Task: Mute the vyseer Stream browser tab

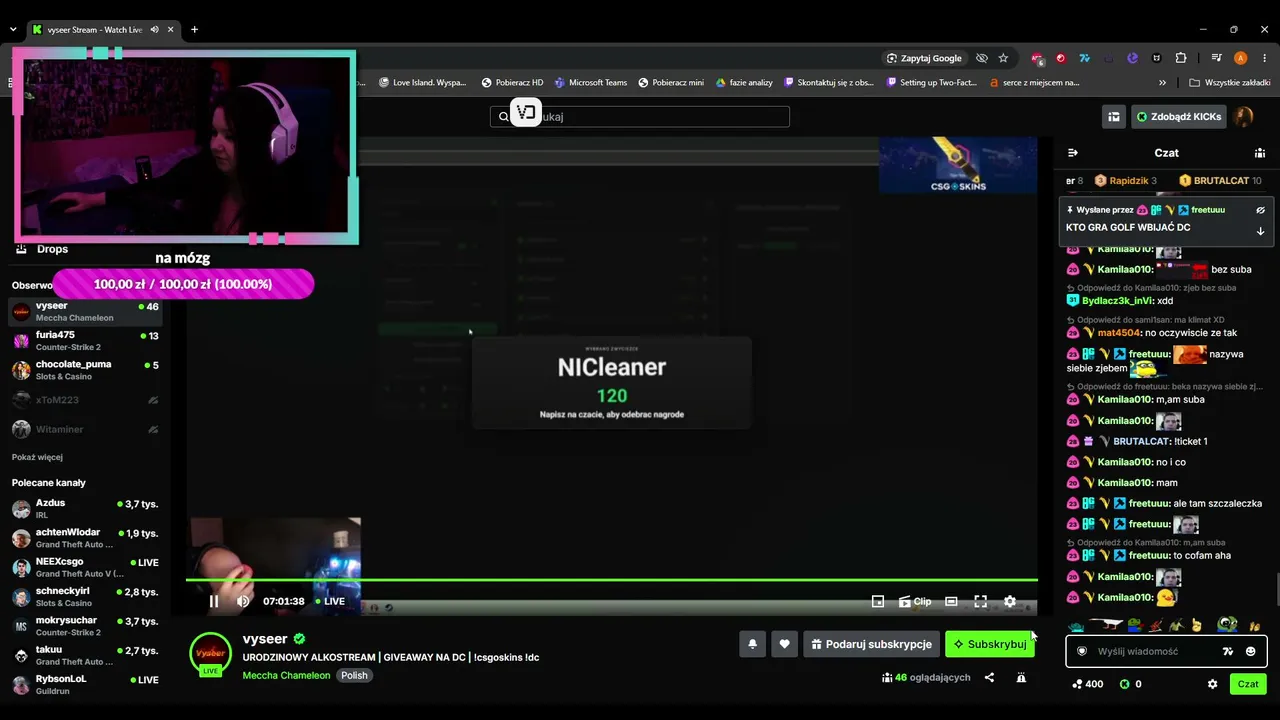Action: [154, 30]
